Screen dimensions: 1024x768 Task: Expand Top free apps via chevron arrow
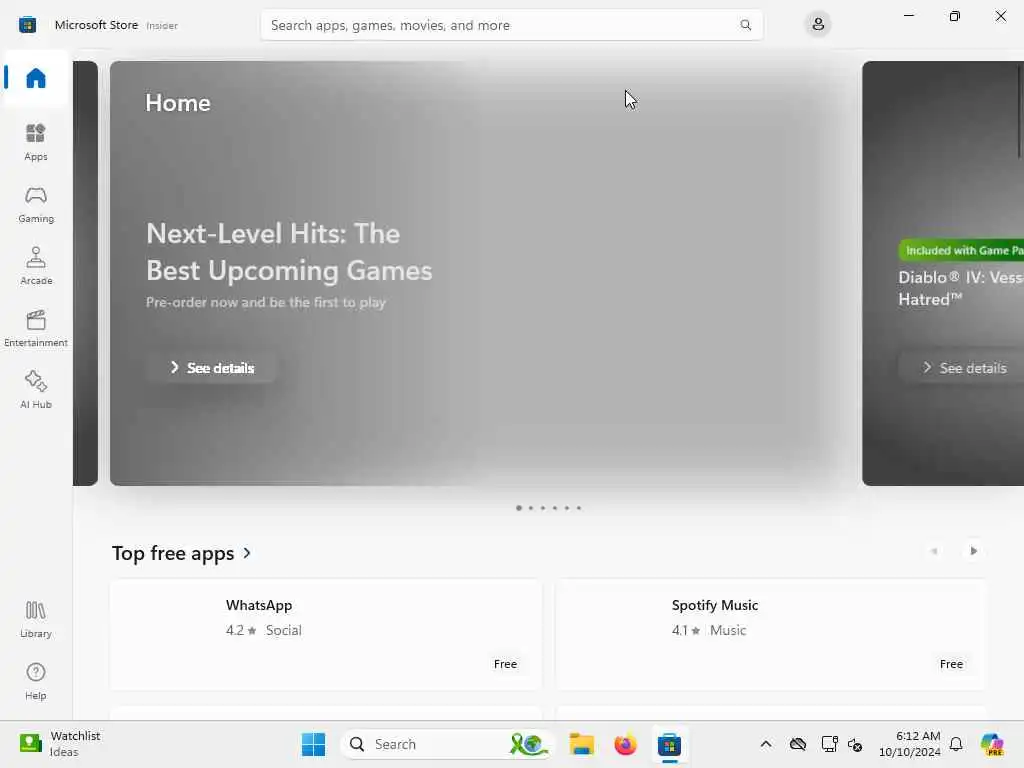click(247, 553)
